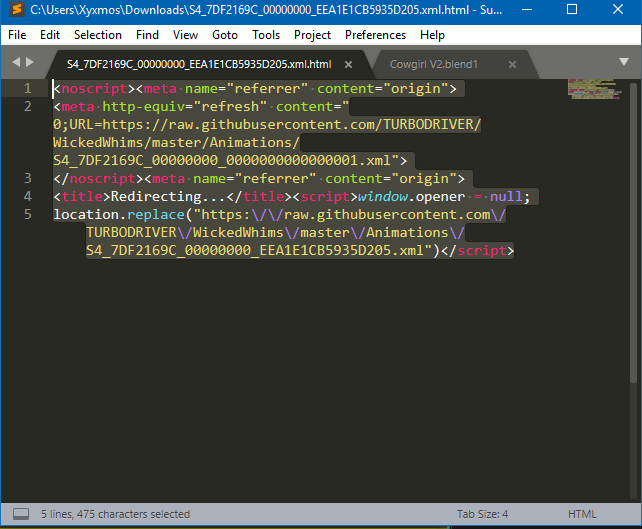
Task: Toggle the side bar panel switcher icon
Action: coord(21,514)
